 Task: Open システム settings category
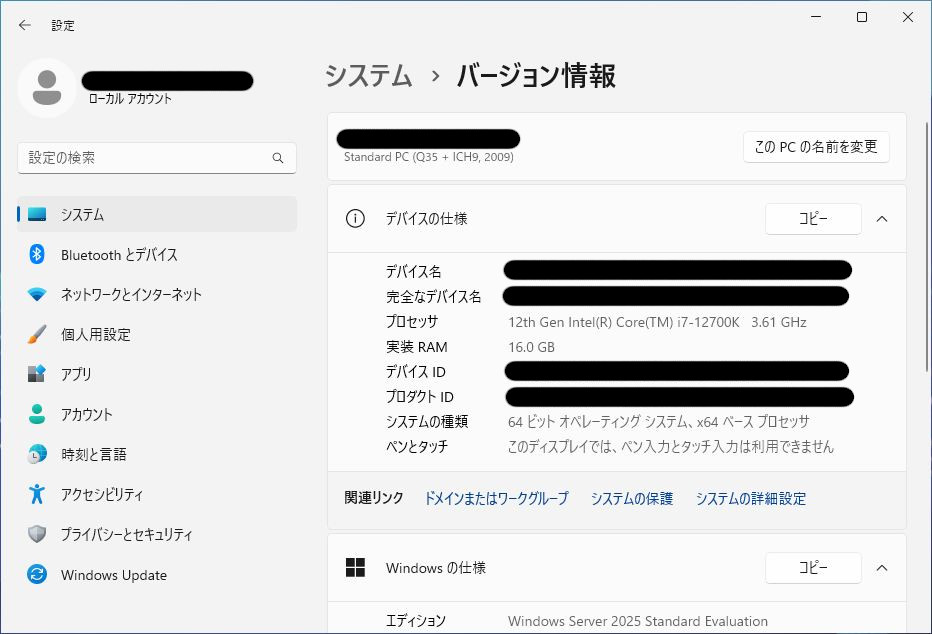coord(157,215)
